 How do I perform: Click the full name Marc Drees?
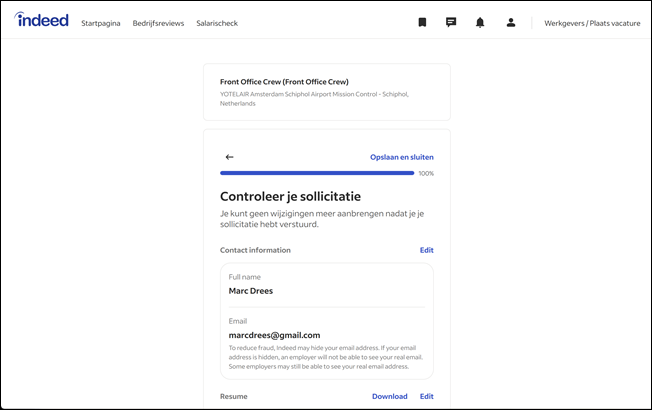click(x=250, y=291)
